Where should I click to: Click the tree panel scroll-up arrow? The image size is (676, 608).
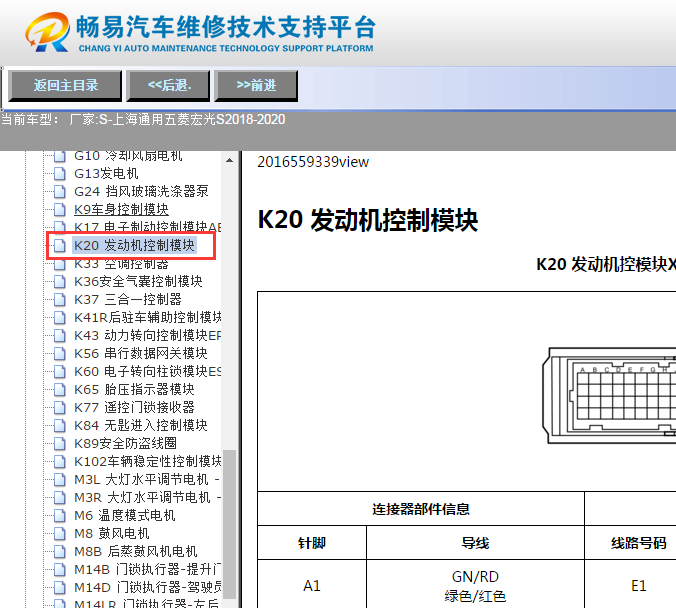click(229, 160)
